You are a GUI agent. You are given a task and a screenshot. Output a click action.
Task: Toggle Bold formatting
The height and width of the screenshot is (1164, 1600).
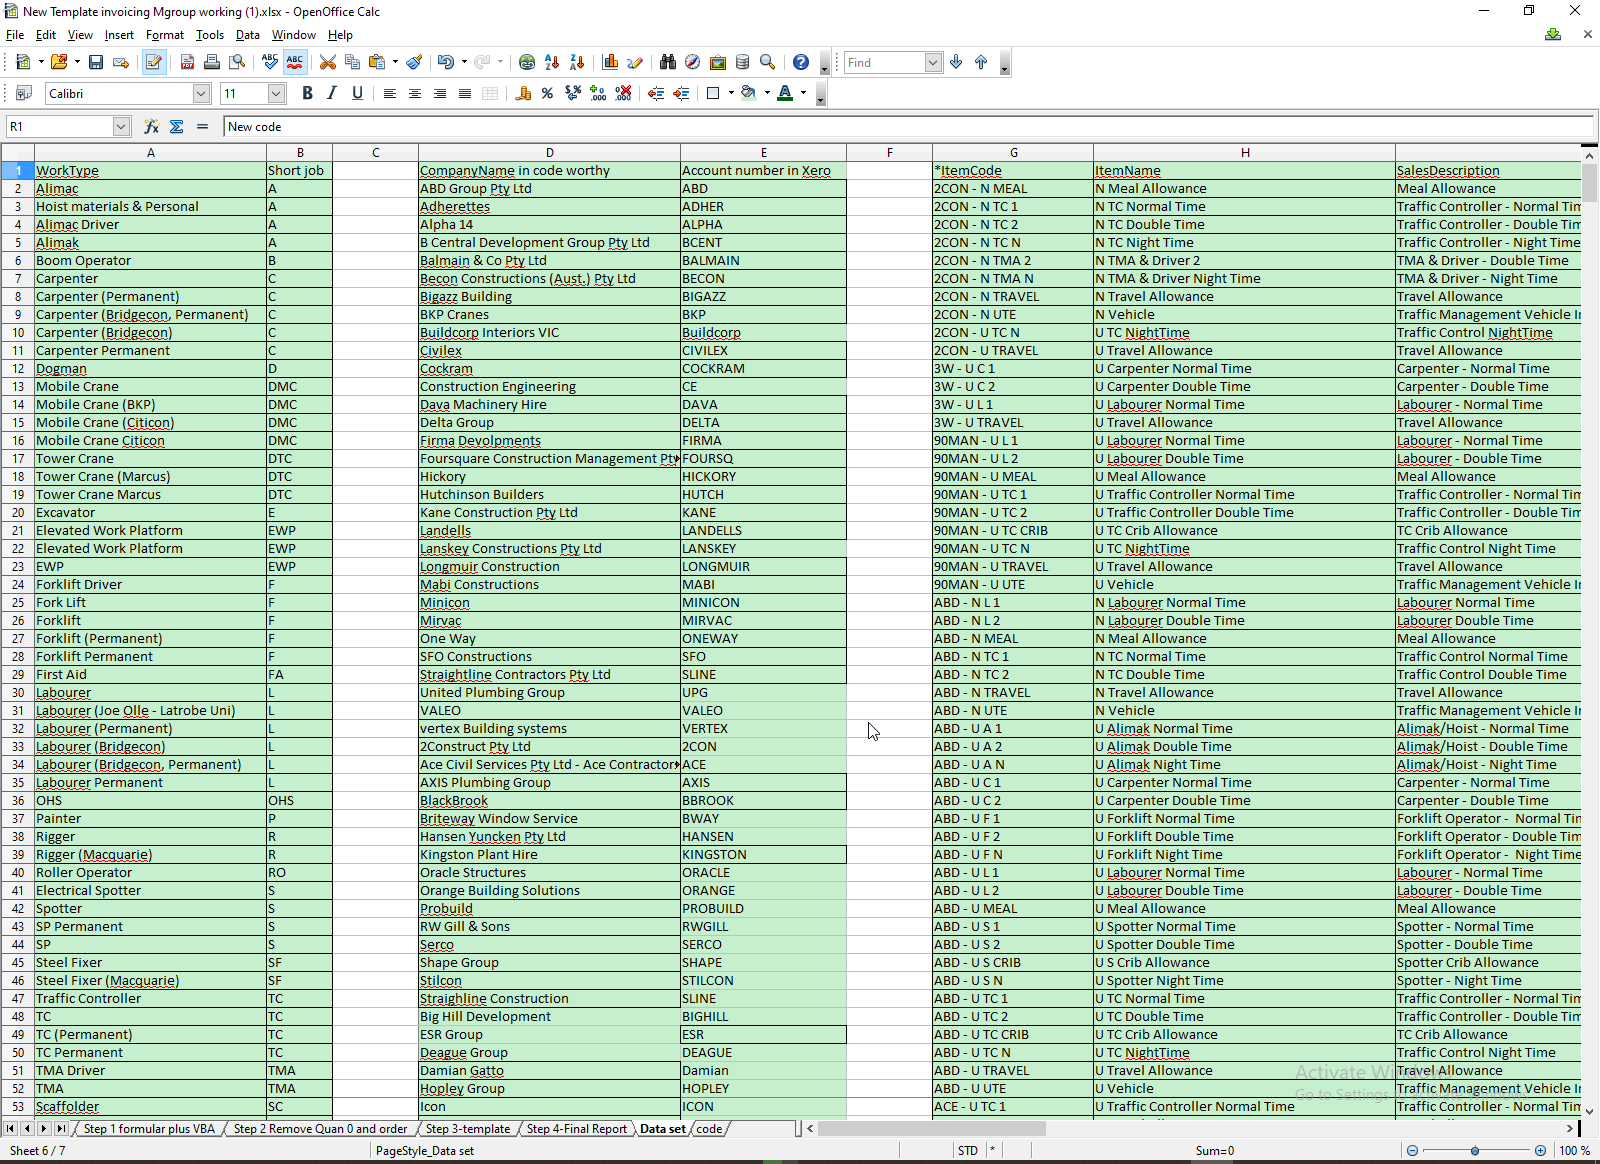click(x=307, y=93)
